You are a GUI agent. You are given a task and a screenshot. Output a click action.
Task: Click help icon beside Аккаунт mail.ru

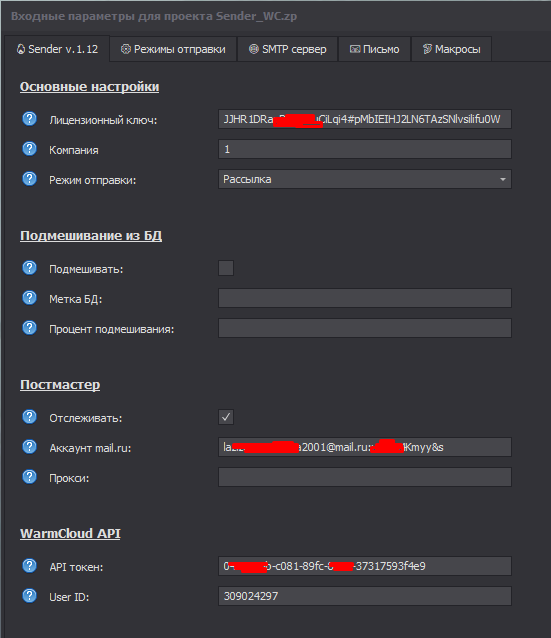pyautogui.click(x=29, y=447)
